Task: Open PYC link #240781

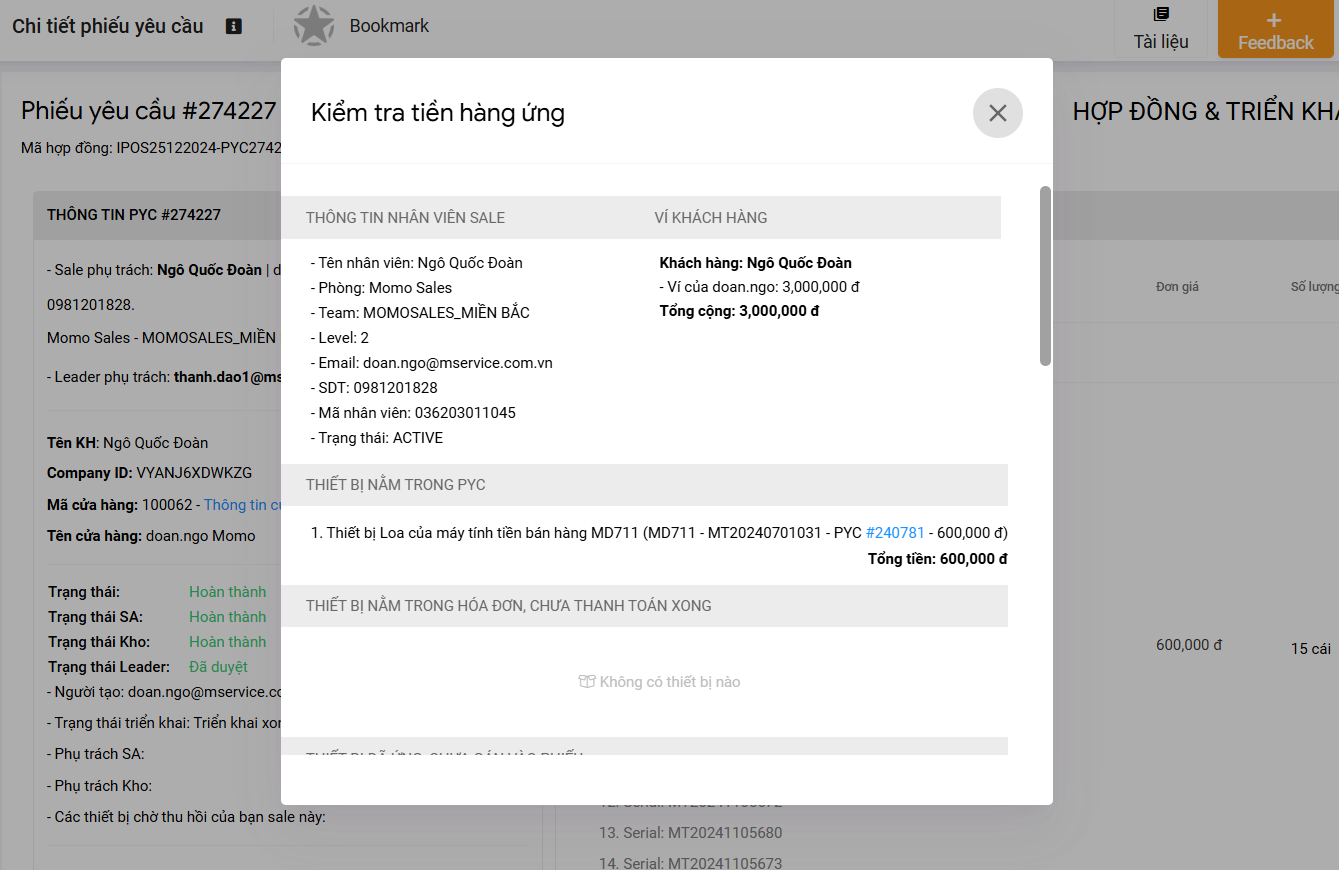Action: pyautogui.click(x=895, y=533)
